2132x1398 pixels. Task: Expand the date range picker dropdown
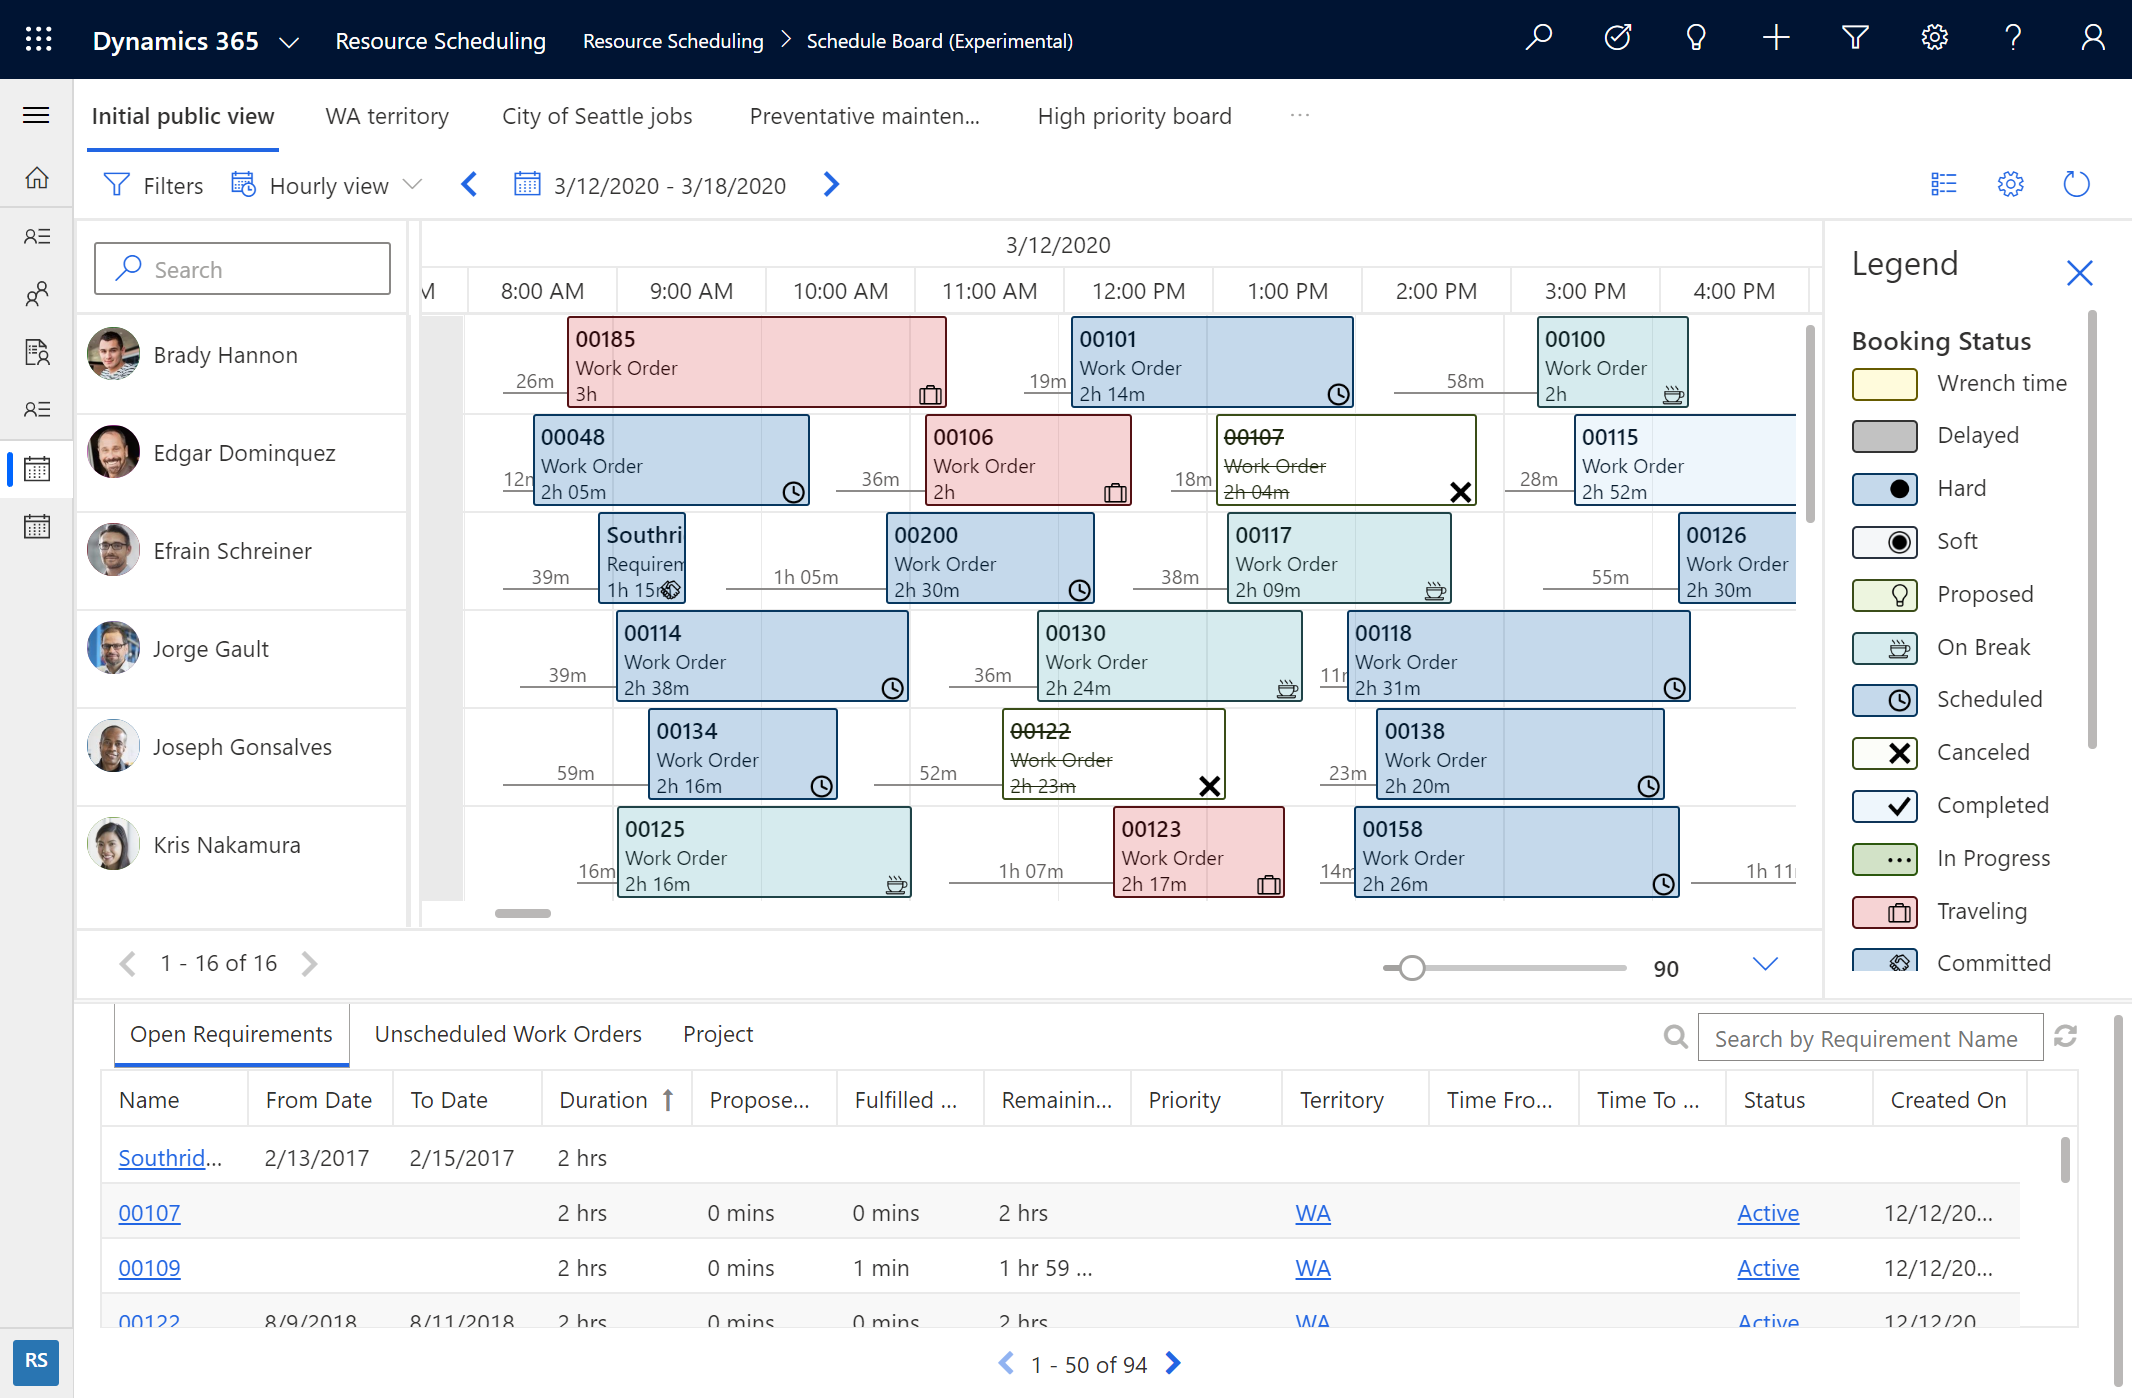point(647,184)
